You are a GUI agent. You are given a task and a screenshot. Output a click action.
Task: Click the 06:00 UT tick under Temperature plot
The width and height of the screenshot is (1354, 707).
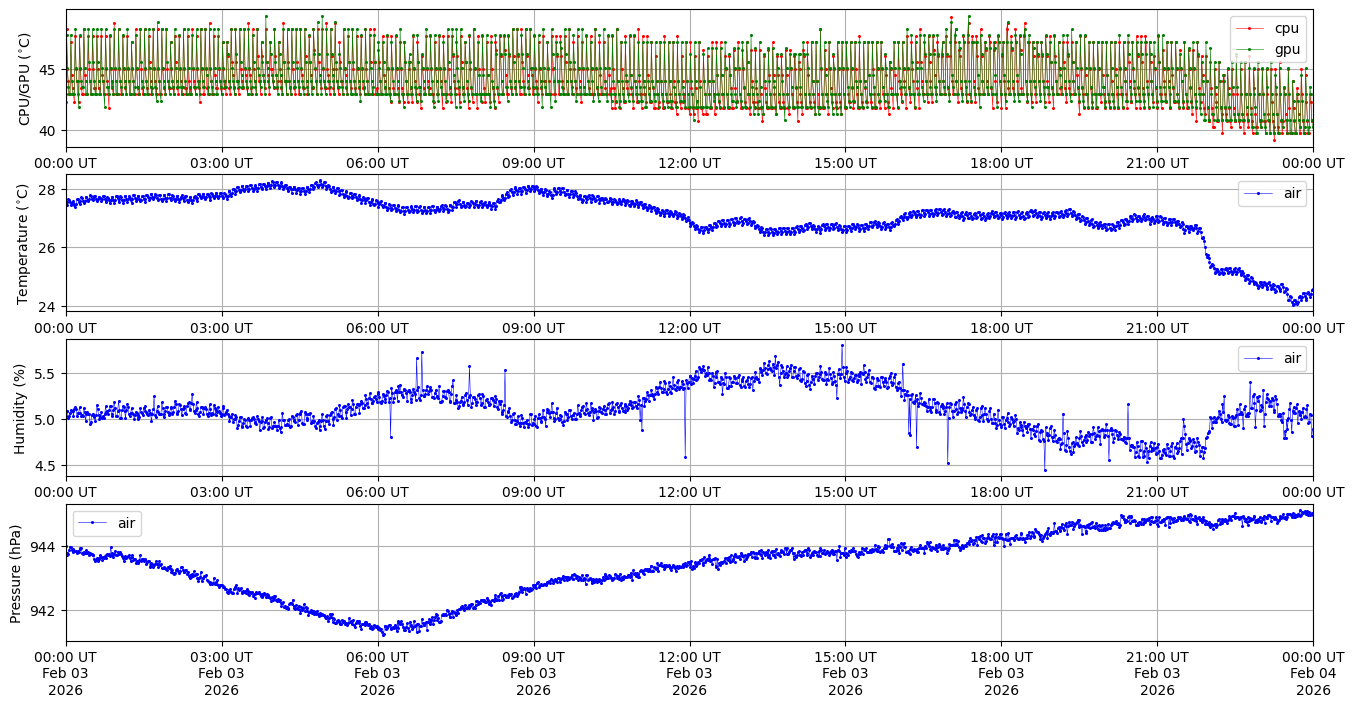377,328
